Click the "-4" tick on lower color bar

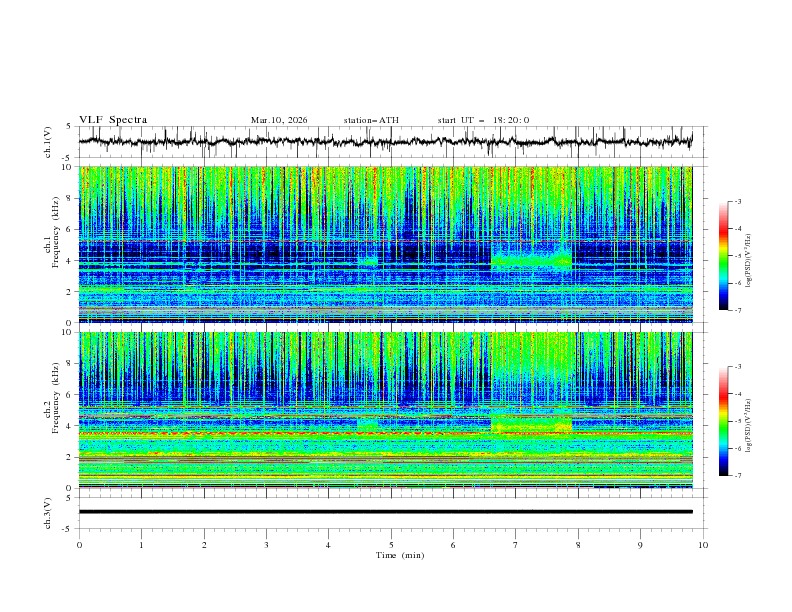click(x=737, y=394)
